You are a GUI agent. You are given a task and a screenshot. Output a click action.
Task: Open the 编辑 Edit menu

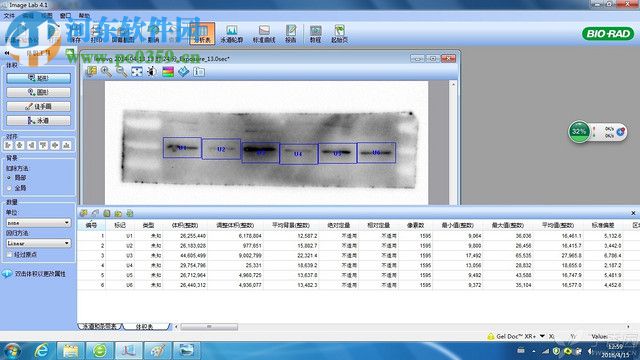28,16
